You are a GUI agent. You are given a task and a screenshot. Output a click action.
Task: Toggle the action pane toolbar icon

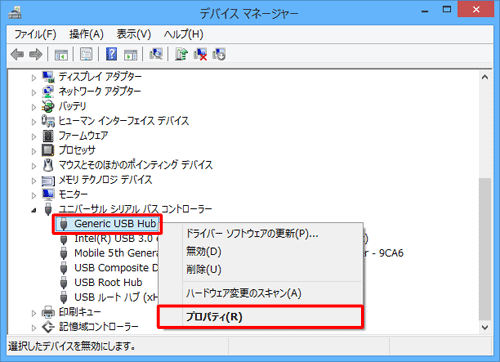(130, 54)
